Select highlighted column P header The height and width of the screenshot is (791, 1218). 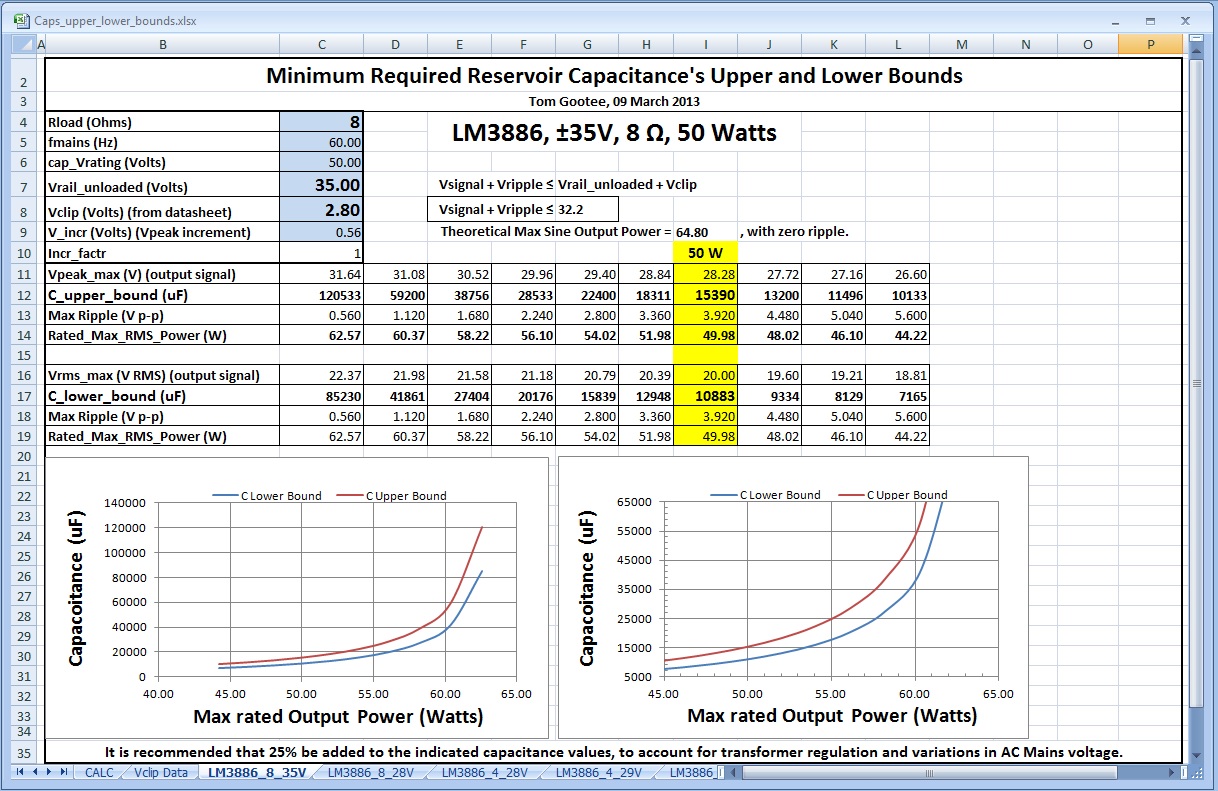point(1151,44)
